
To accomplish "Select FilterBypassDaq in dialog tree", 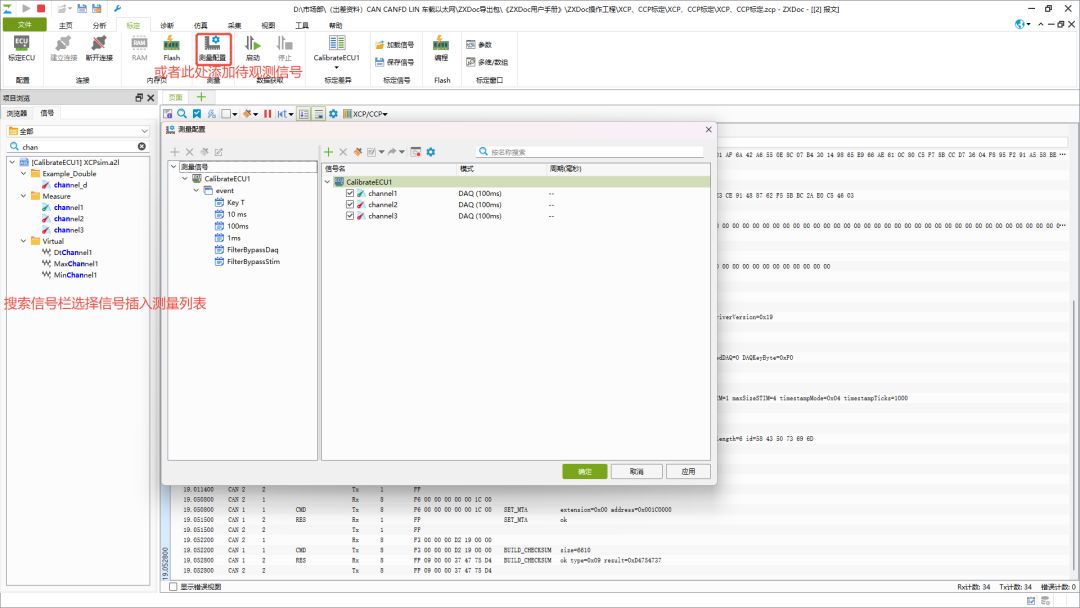I will click(x=253, y=250).
